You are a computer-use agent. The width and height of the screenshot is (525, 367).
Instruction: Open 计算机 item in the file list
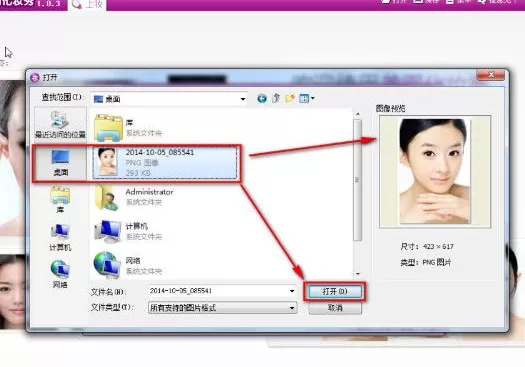[129, 231]
